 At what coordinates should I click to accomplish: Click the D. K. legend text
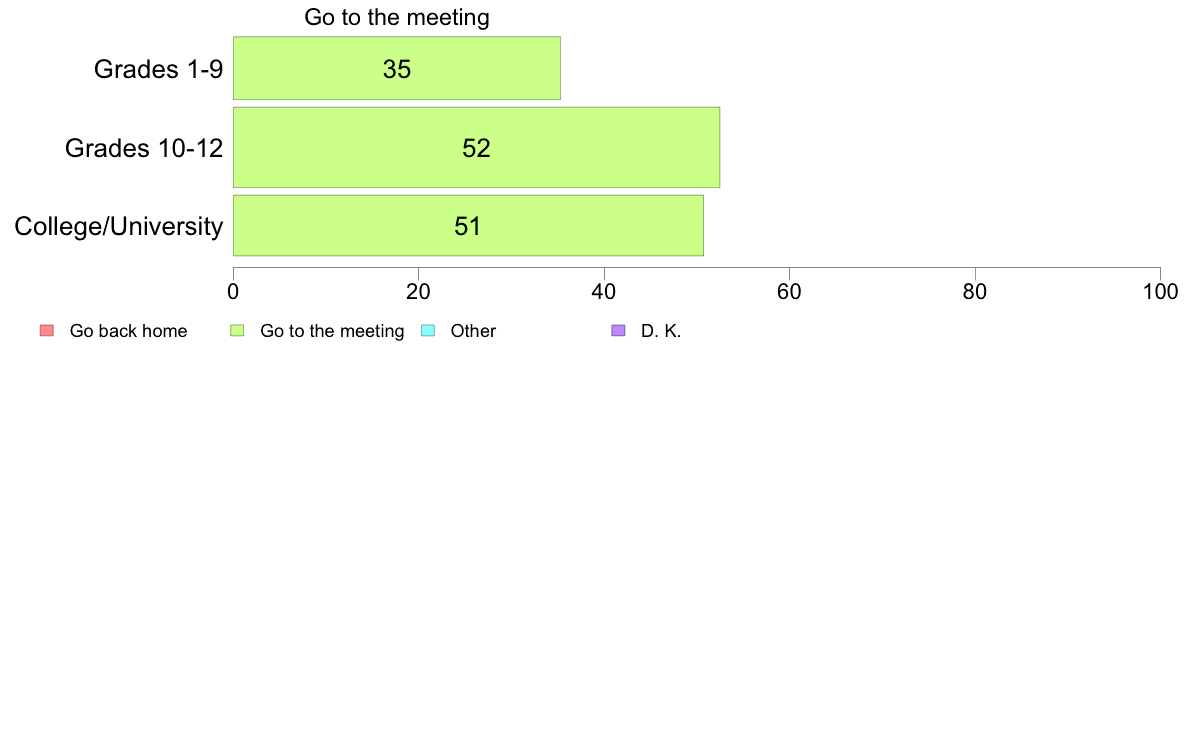661,331
